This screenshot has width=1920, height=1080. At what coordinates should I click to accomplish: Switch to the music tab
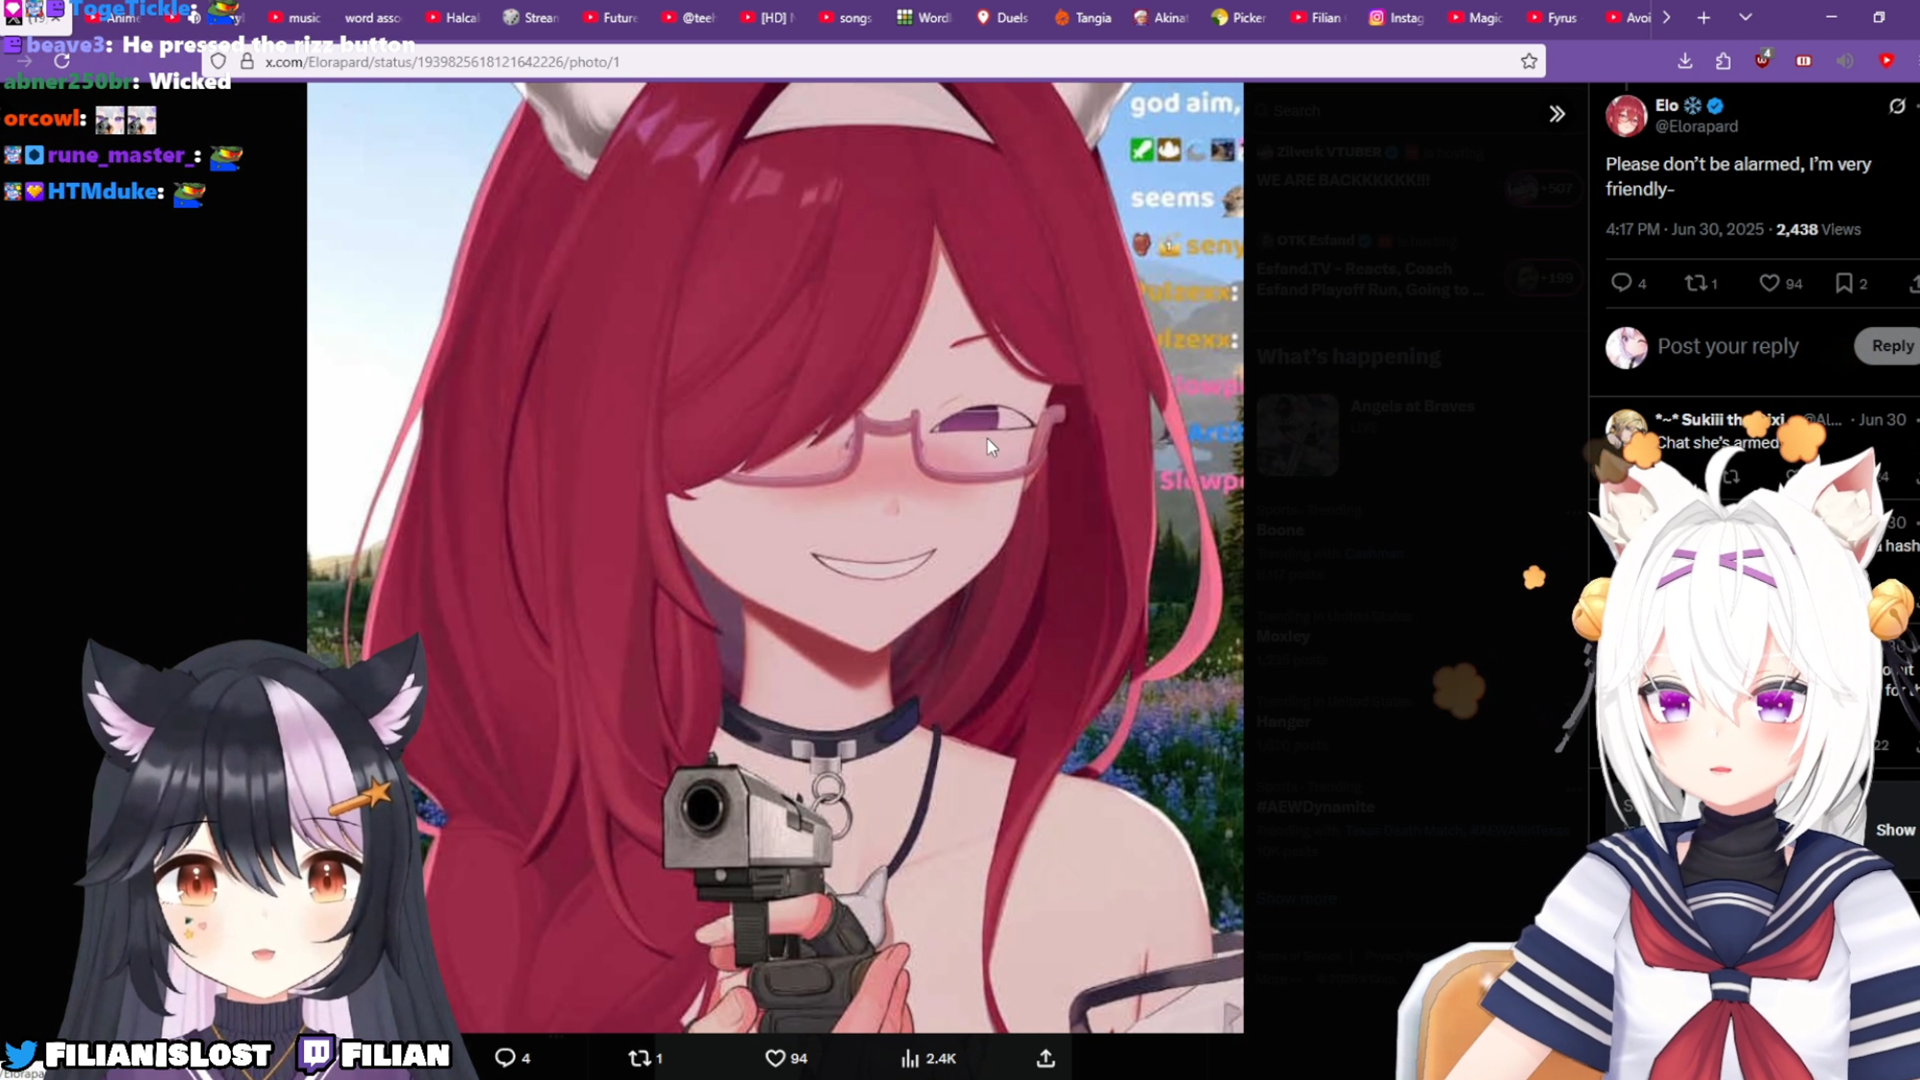point(294,17)
